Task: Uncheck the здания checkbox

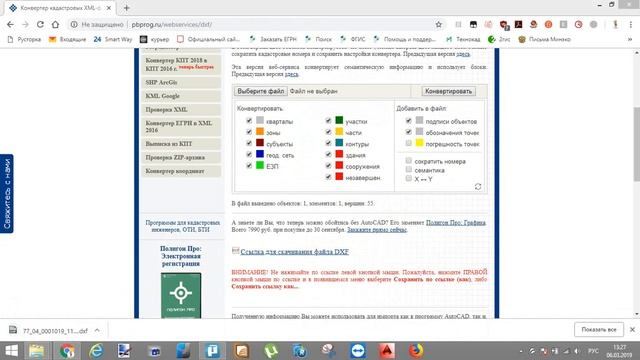Action: [328, 154]
